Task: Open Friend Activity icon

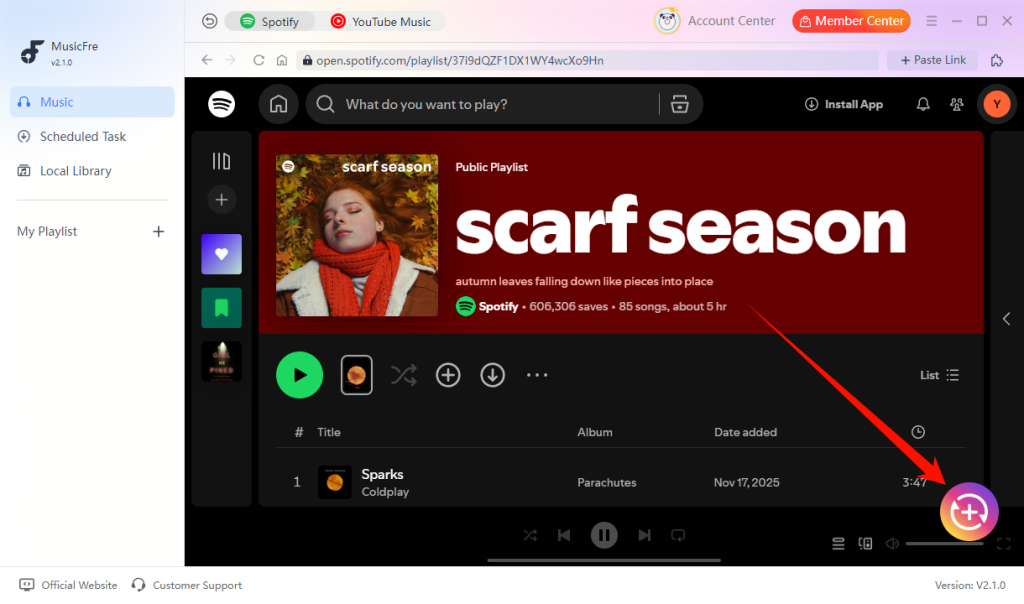Action: point(957,104)
